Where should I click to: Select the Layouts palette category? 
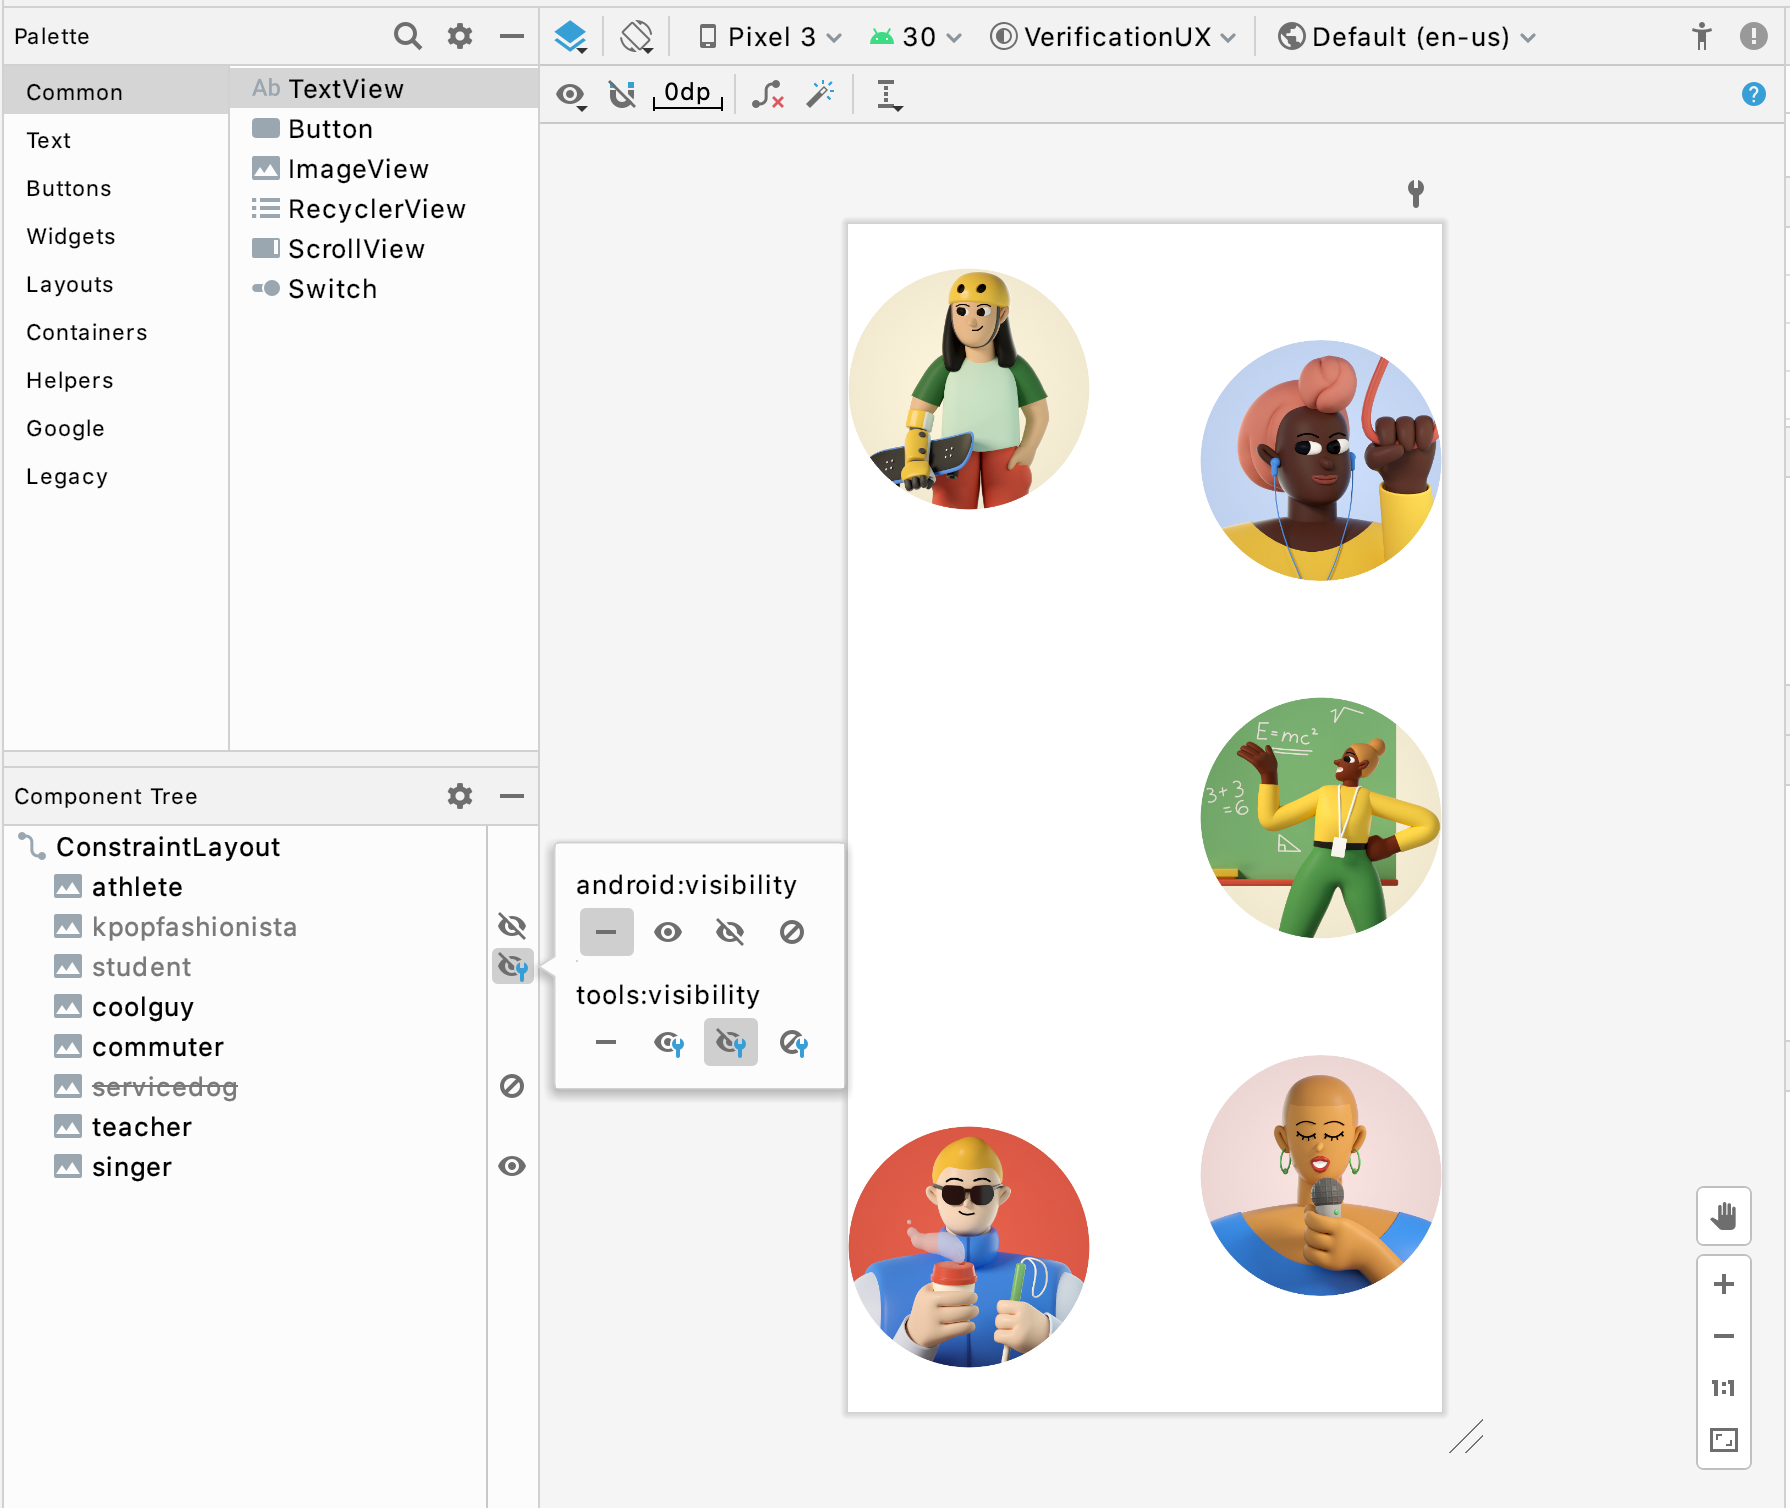click(116, 284)
